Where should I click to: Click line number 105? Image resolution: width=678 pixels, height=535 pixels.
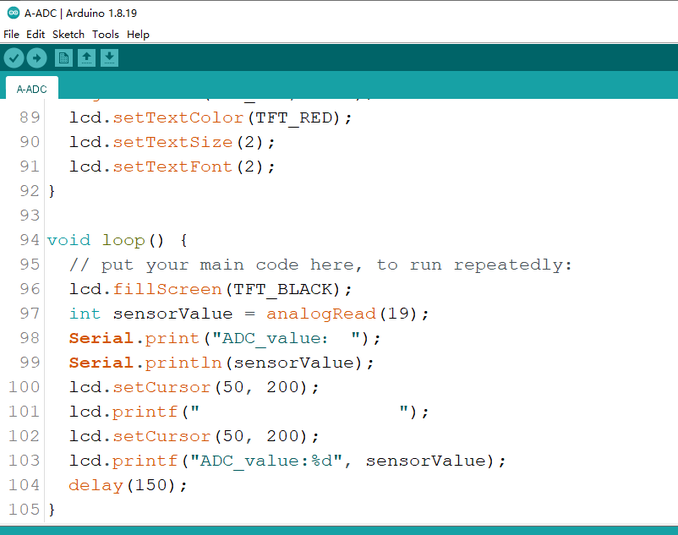coord(24,509)
